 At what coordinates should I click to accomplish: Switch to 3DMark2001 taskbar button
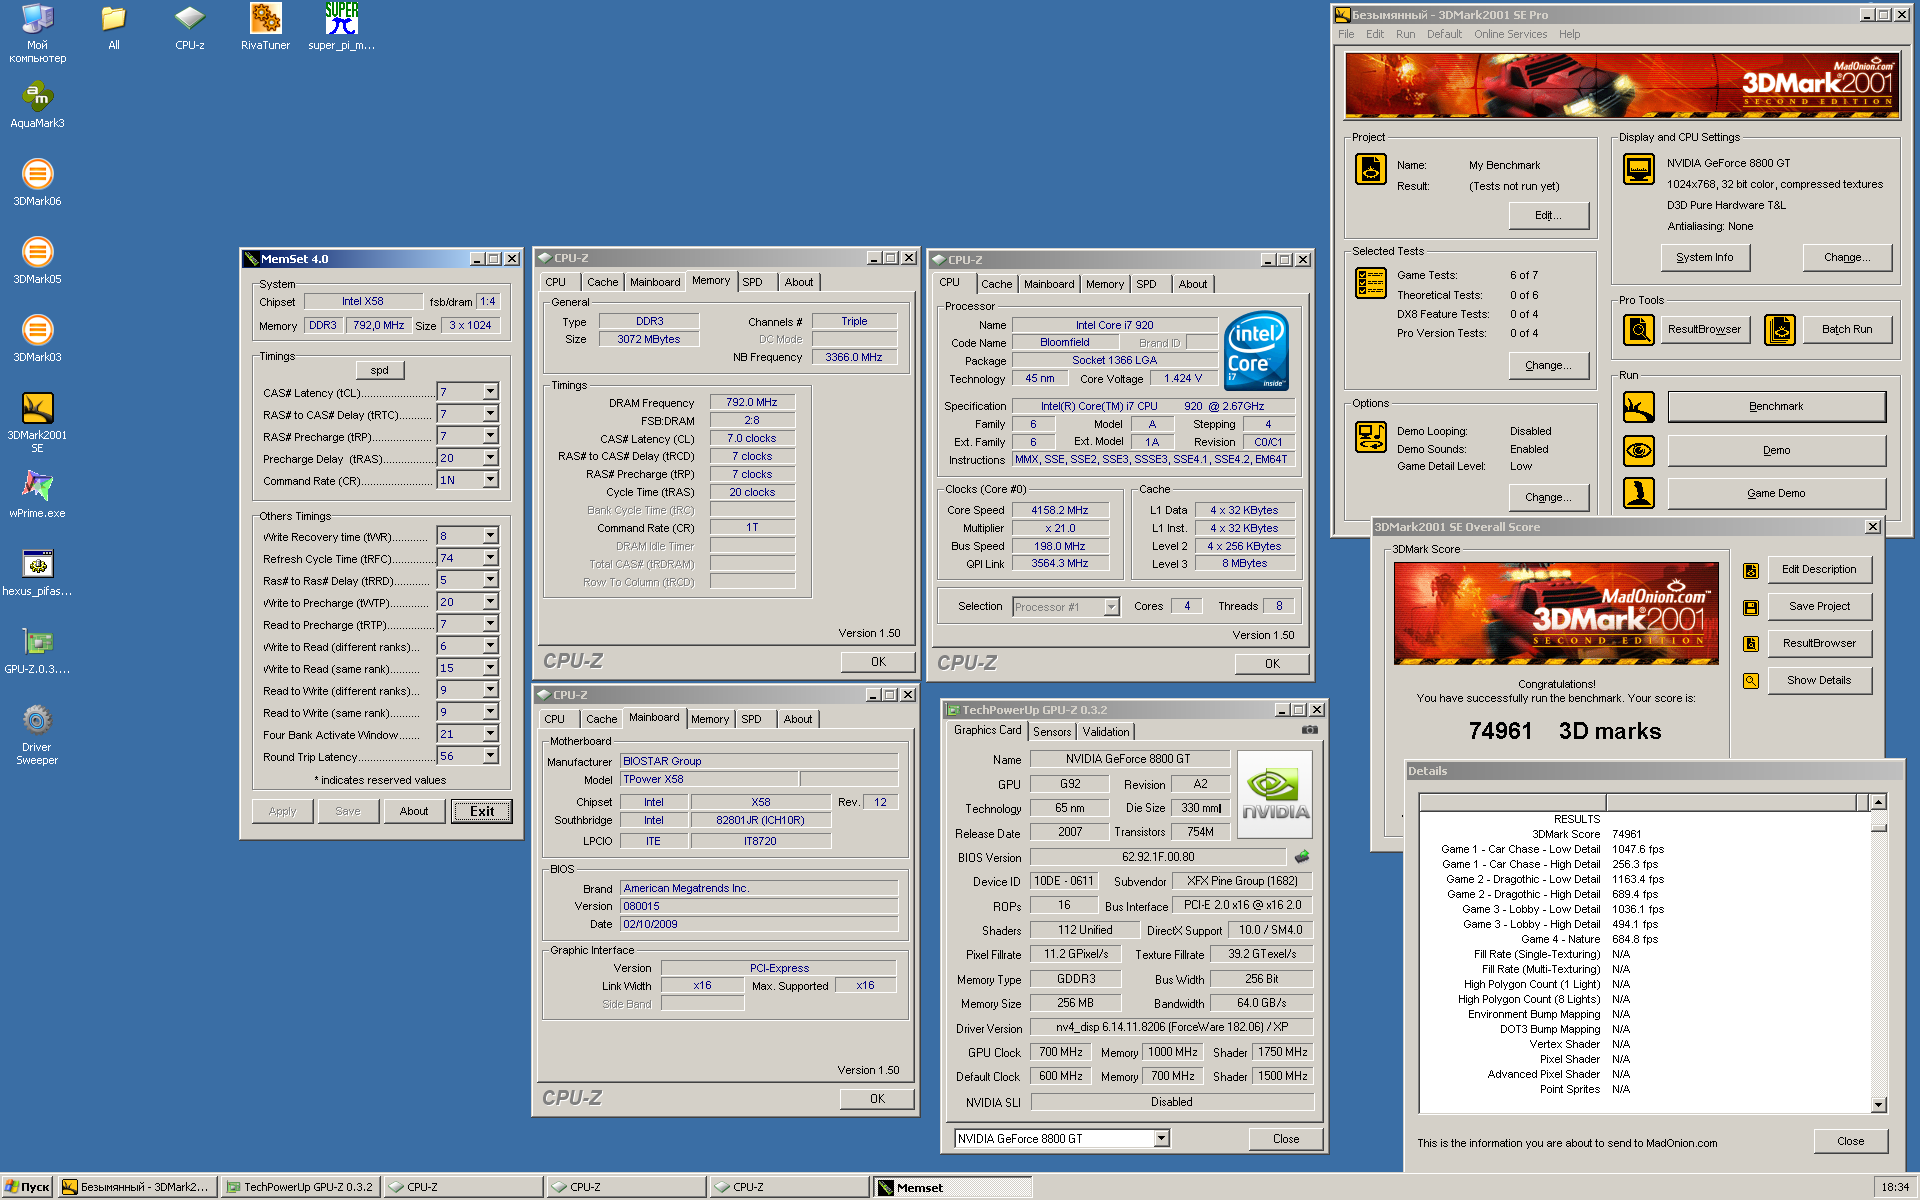click(x=136, y=1187)
